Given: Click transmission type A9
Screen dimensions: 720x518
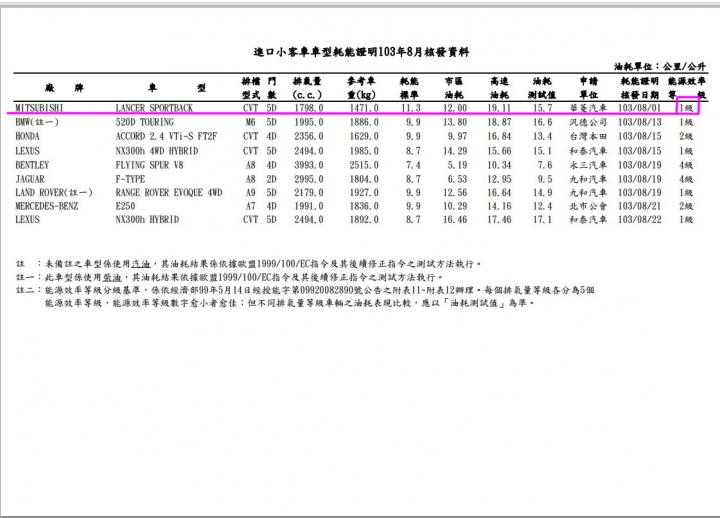Looking at the screenshot, I should [250, 193].
